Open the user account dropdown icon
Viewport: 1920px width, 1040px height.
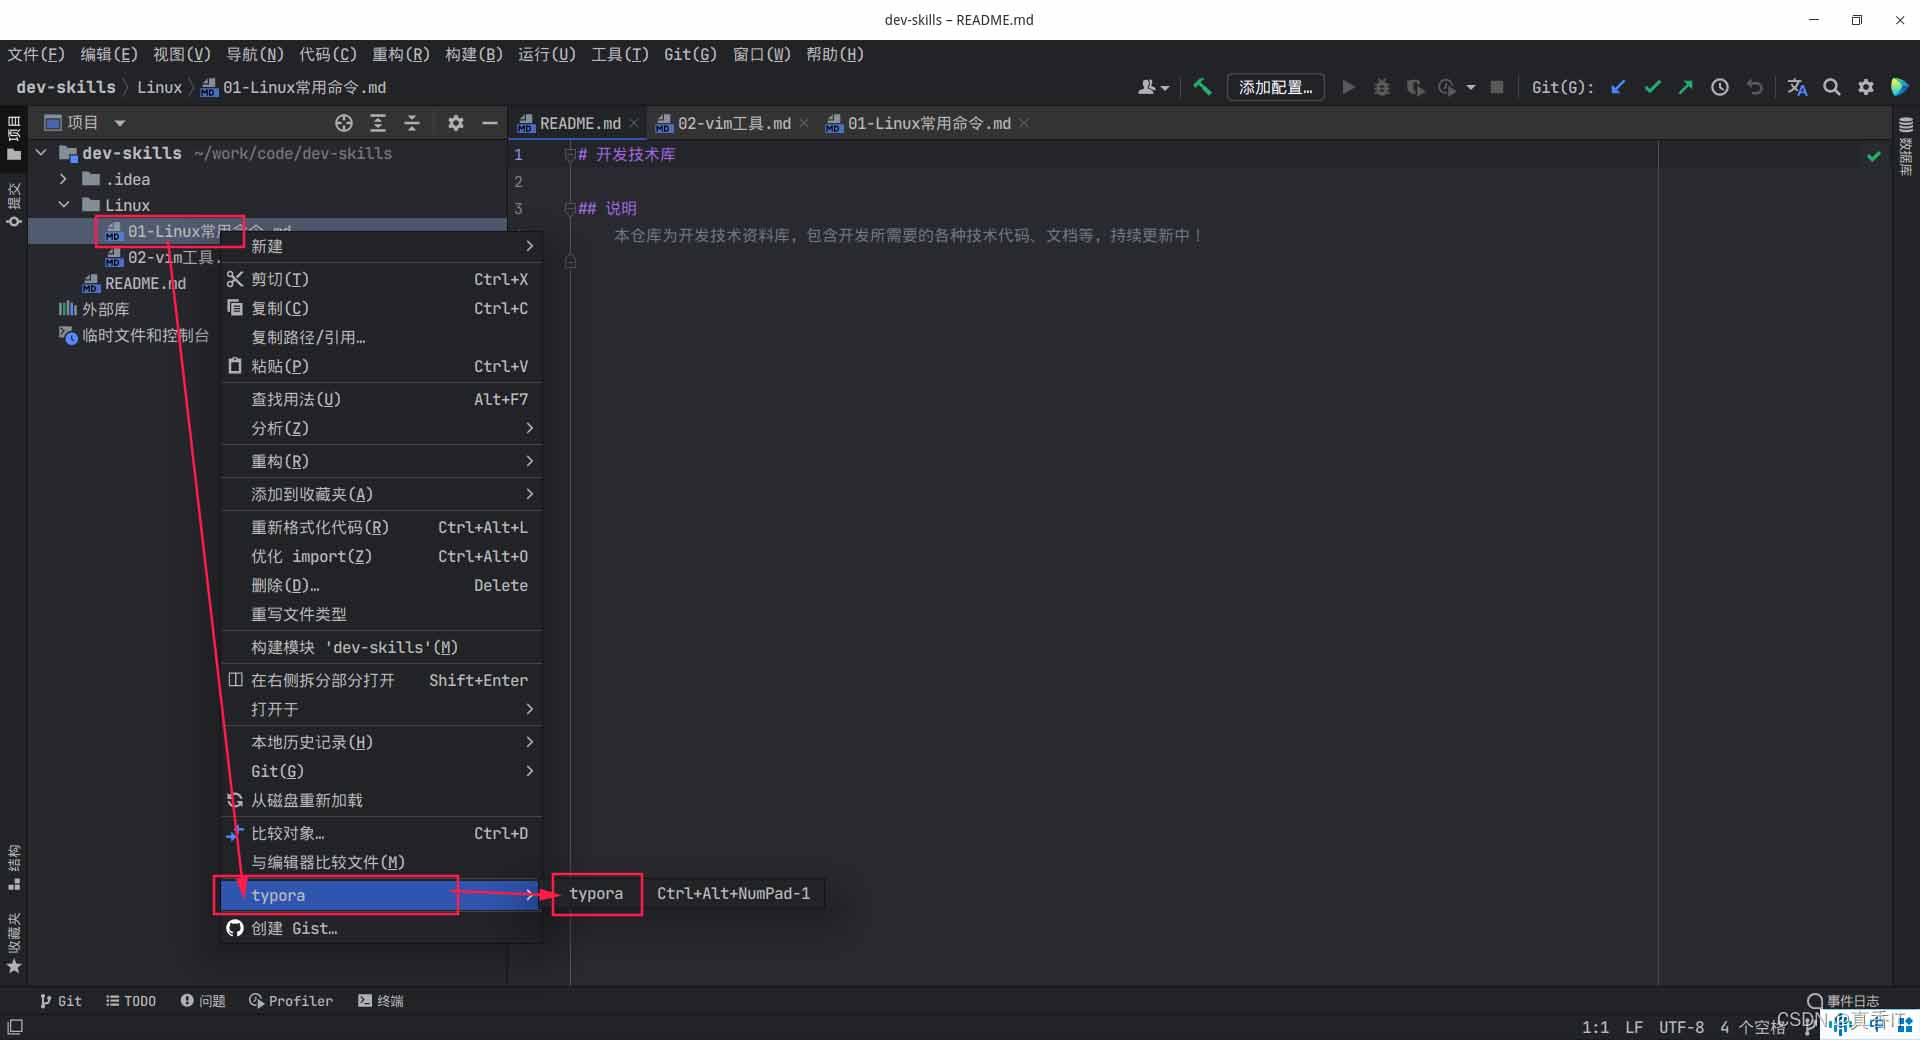click(1153, 87)
